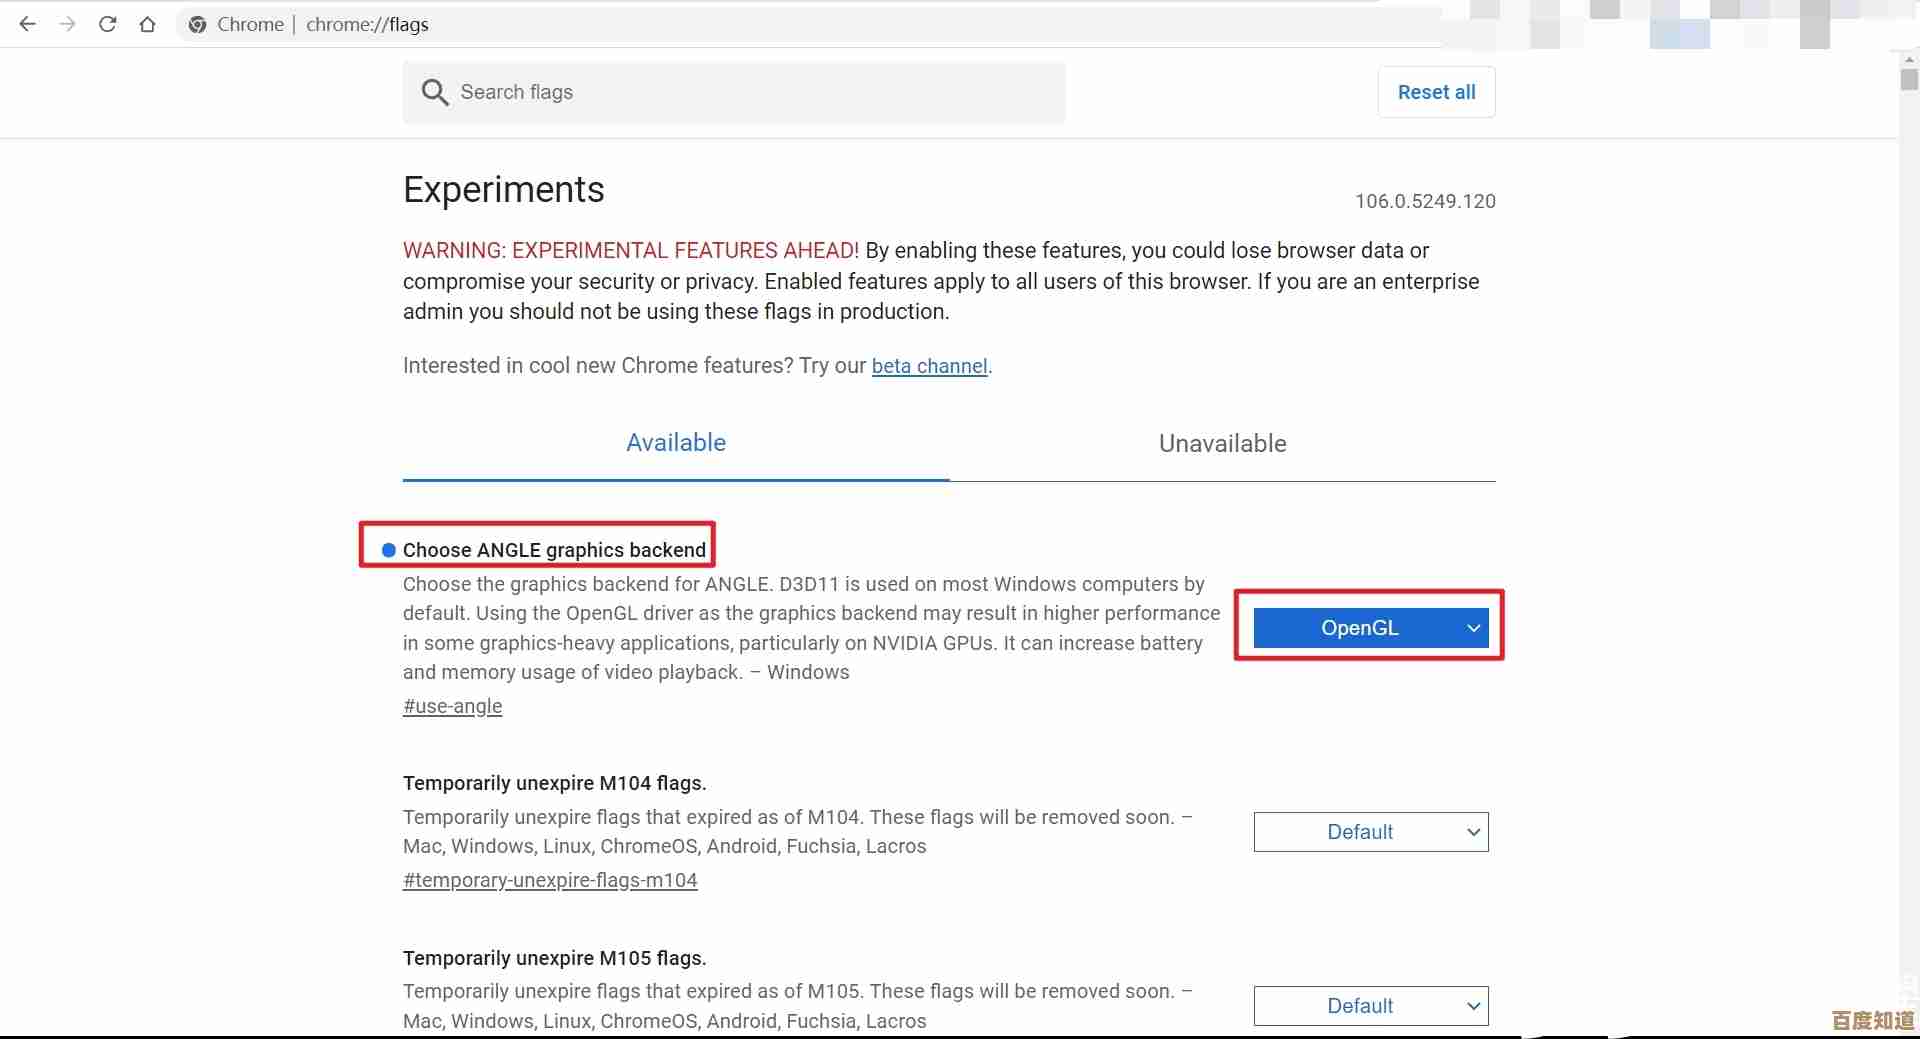
Task: Open the OpenGL dropdown for ANGLE backend
Action: tap(1370, 628)
